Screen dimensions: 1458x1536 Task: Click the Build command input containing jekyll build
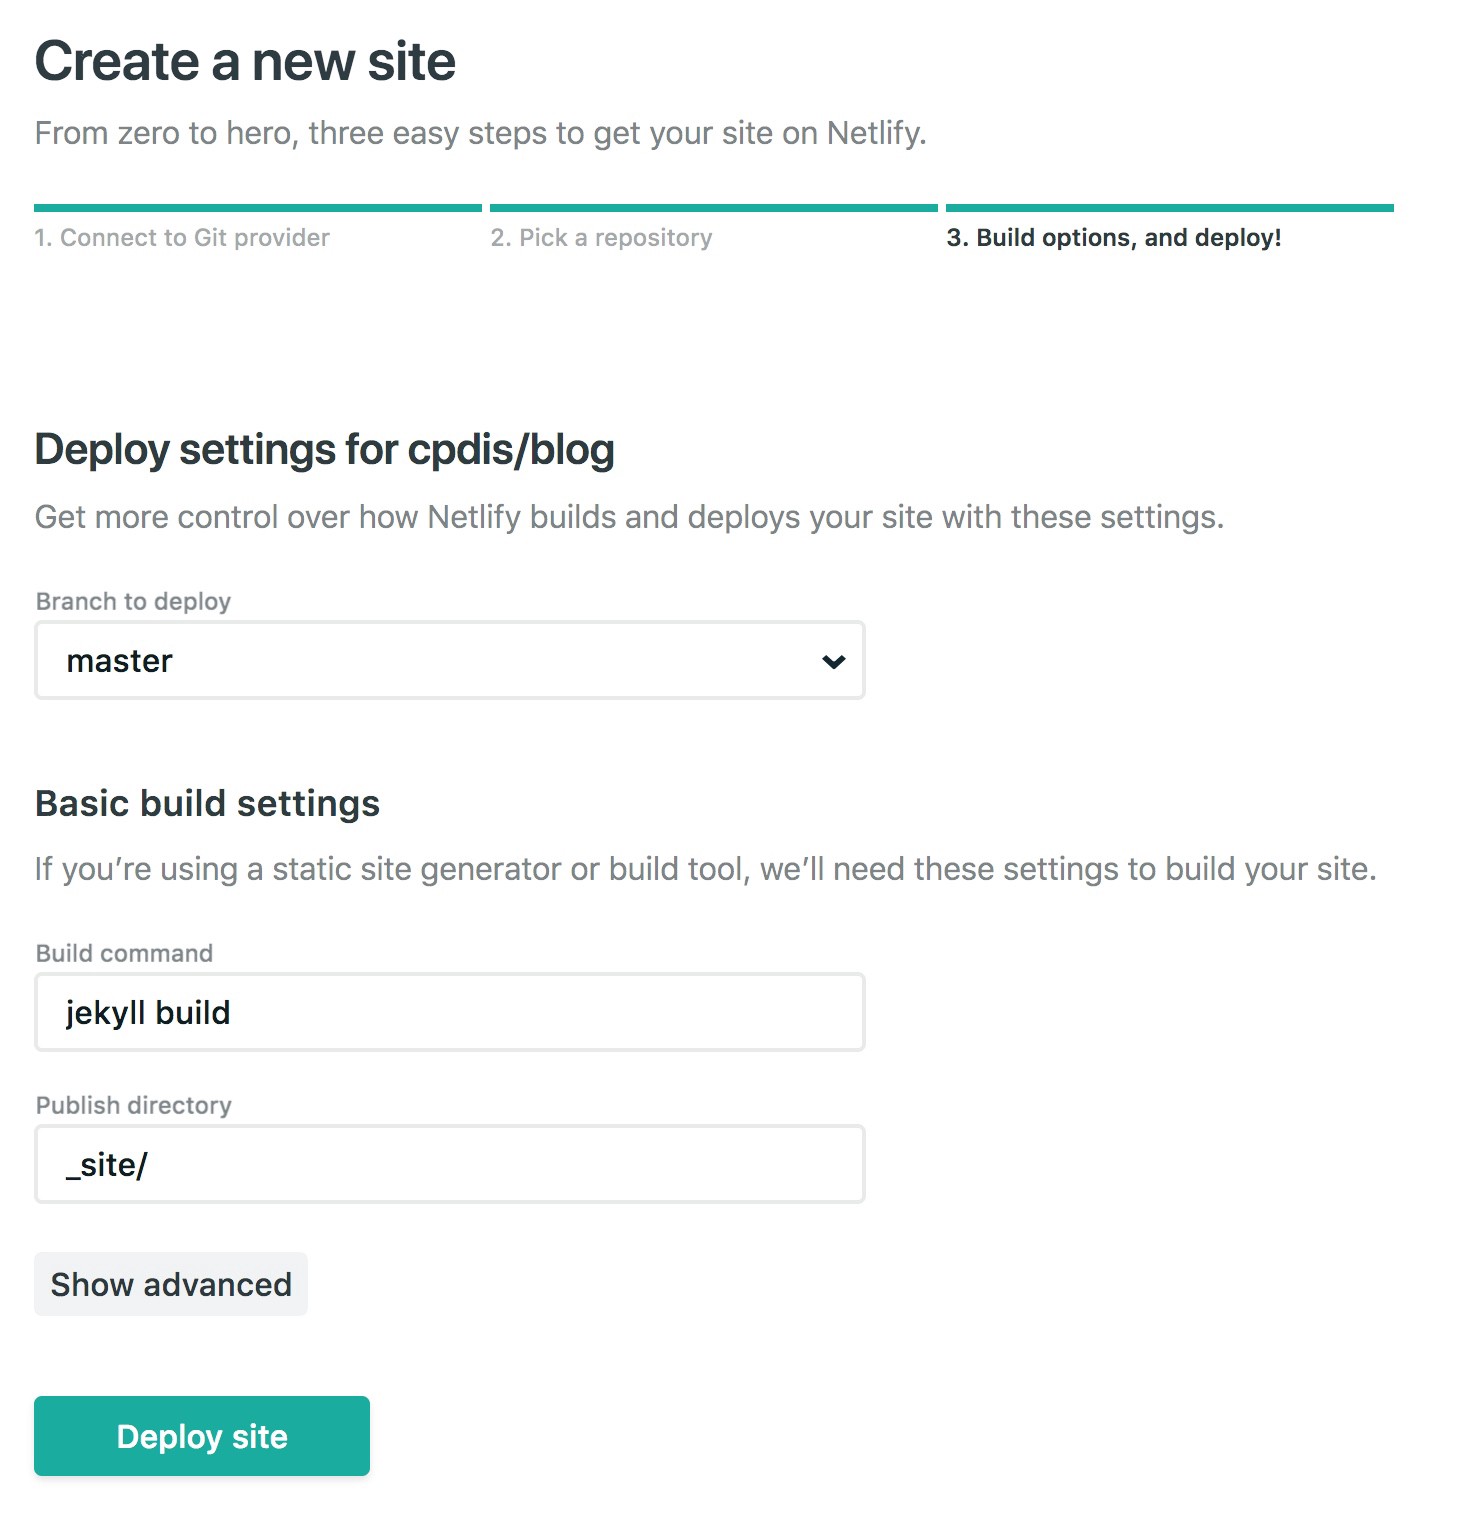[x=449, y=1013]
